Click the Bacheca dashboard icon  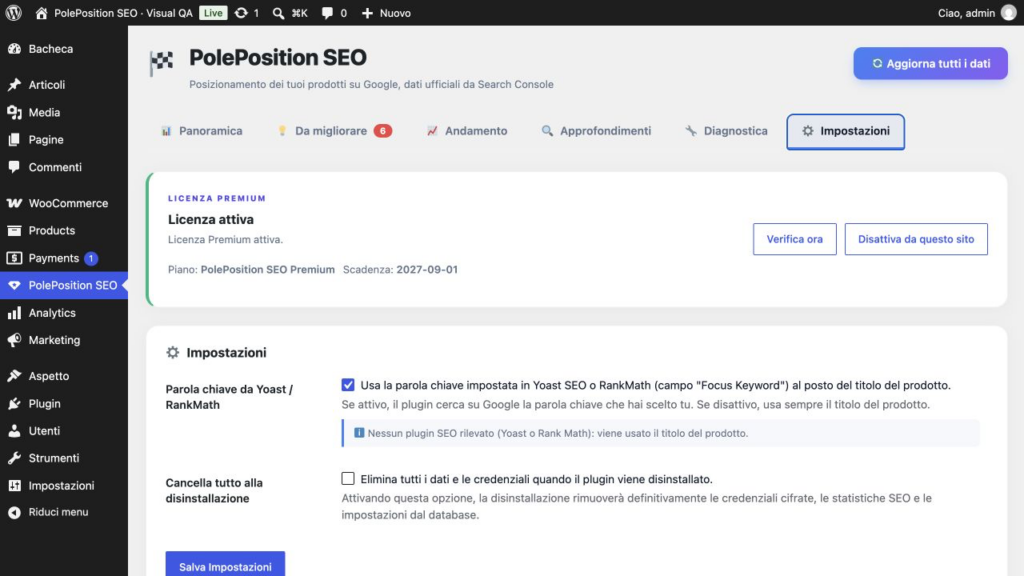point(14,49)
